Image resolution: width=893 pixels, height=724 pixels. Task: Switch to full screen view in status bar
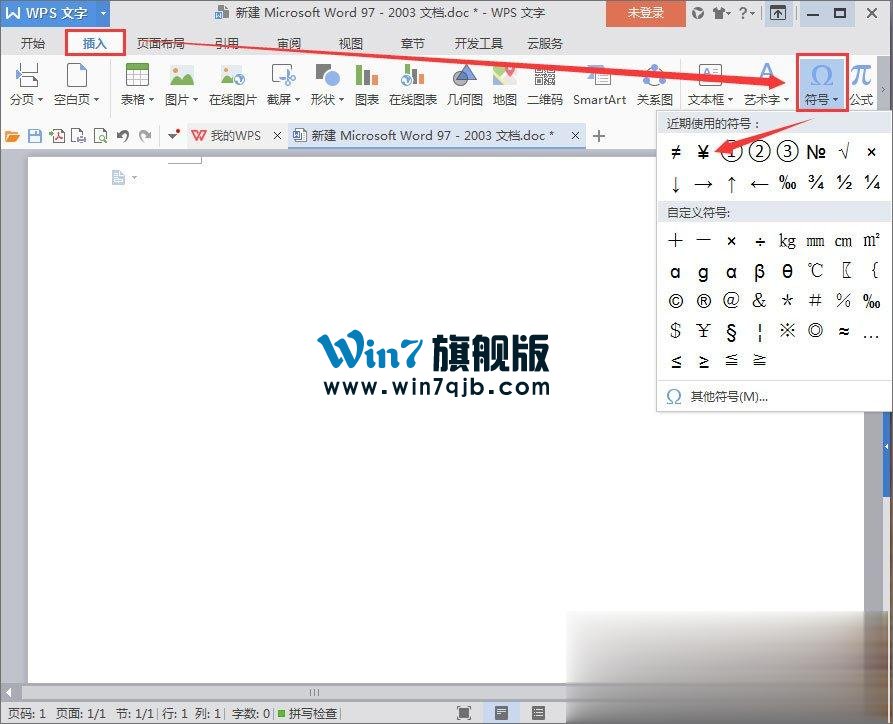464,713
